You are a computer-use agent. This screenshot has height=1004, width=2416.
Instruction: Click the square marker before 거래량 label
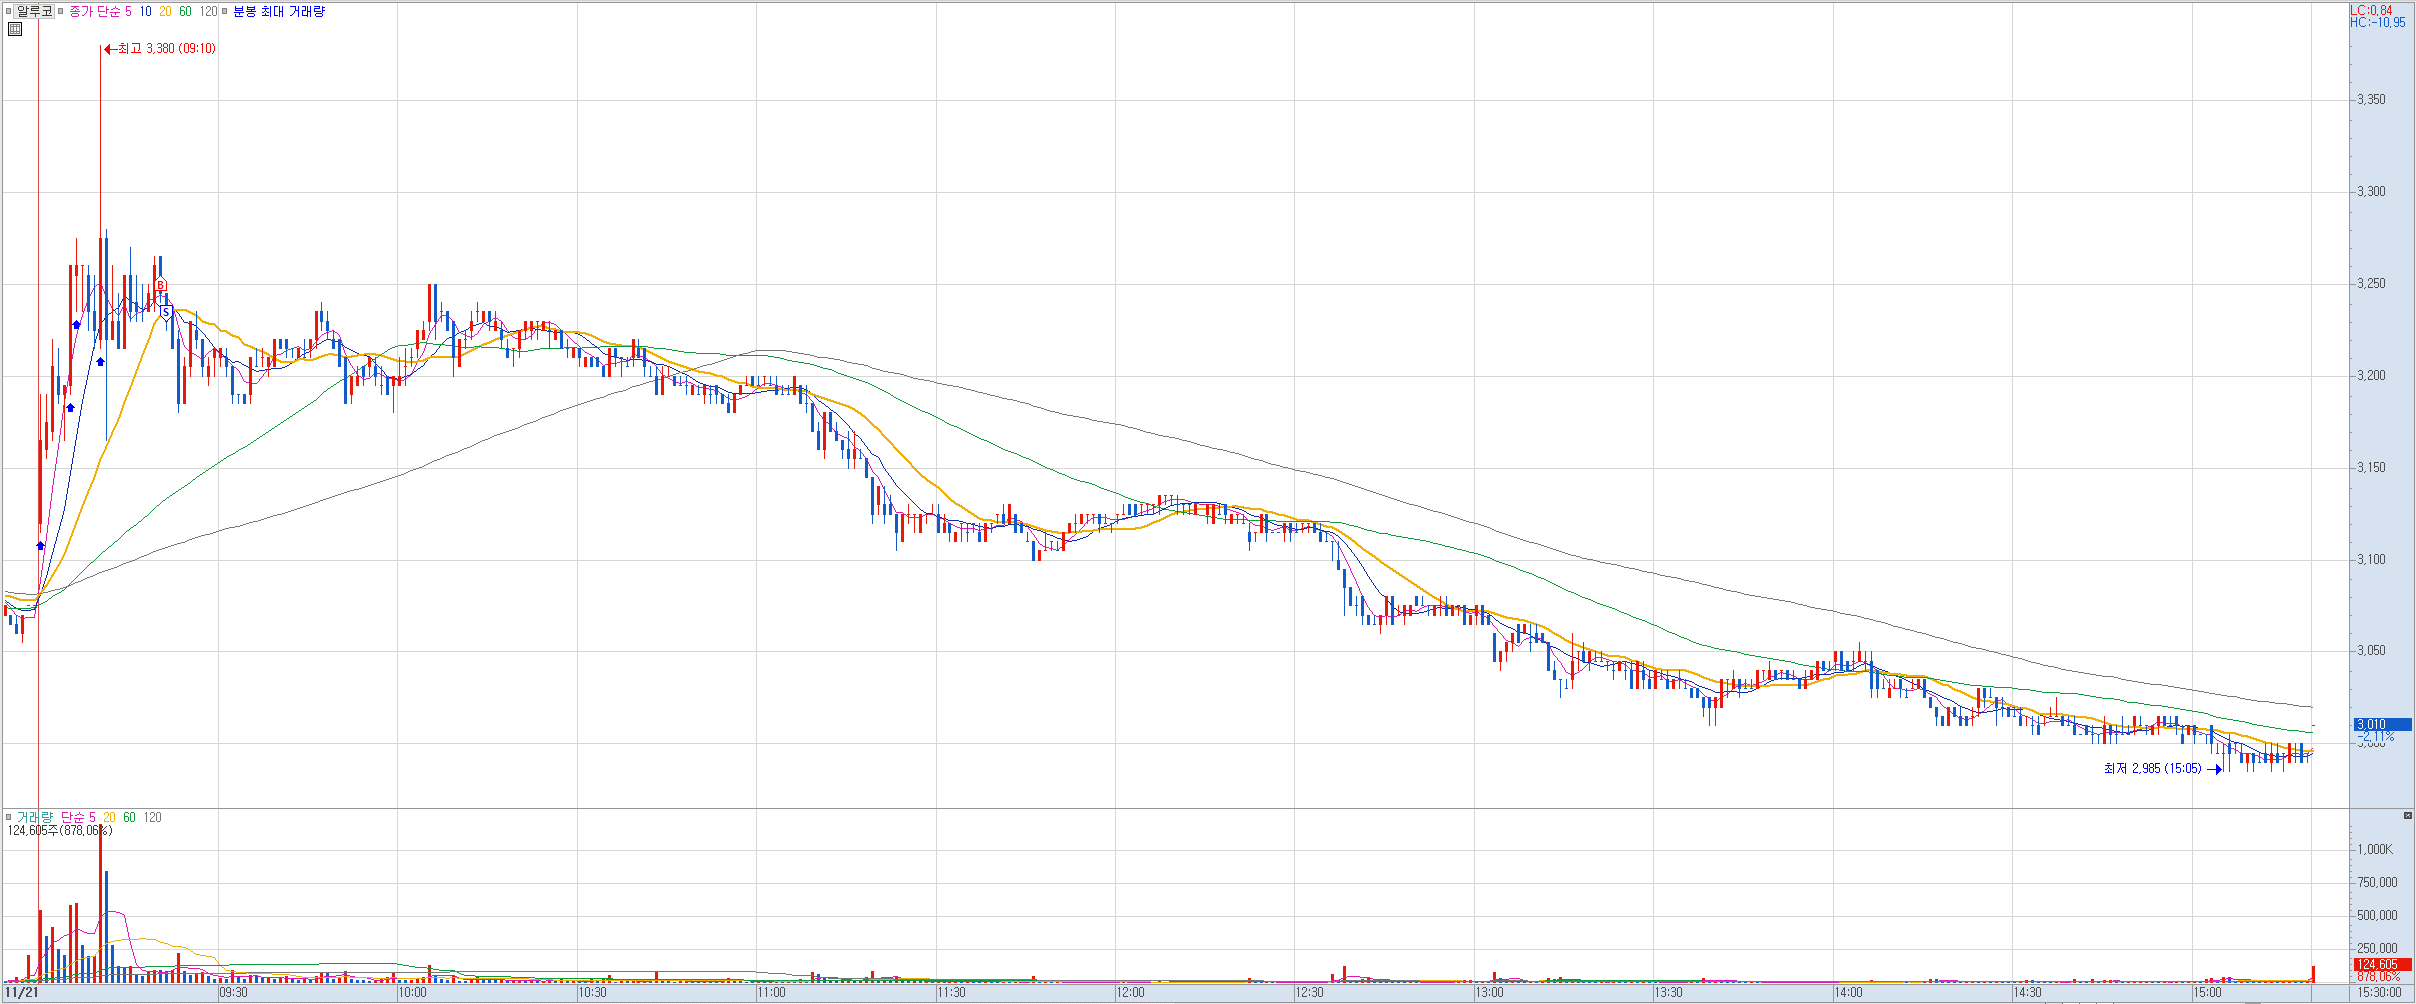point(8,818)
